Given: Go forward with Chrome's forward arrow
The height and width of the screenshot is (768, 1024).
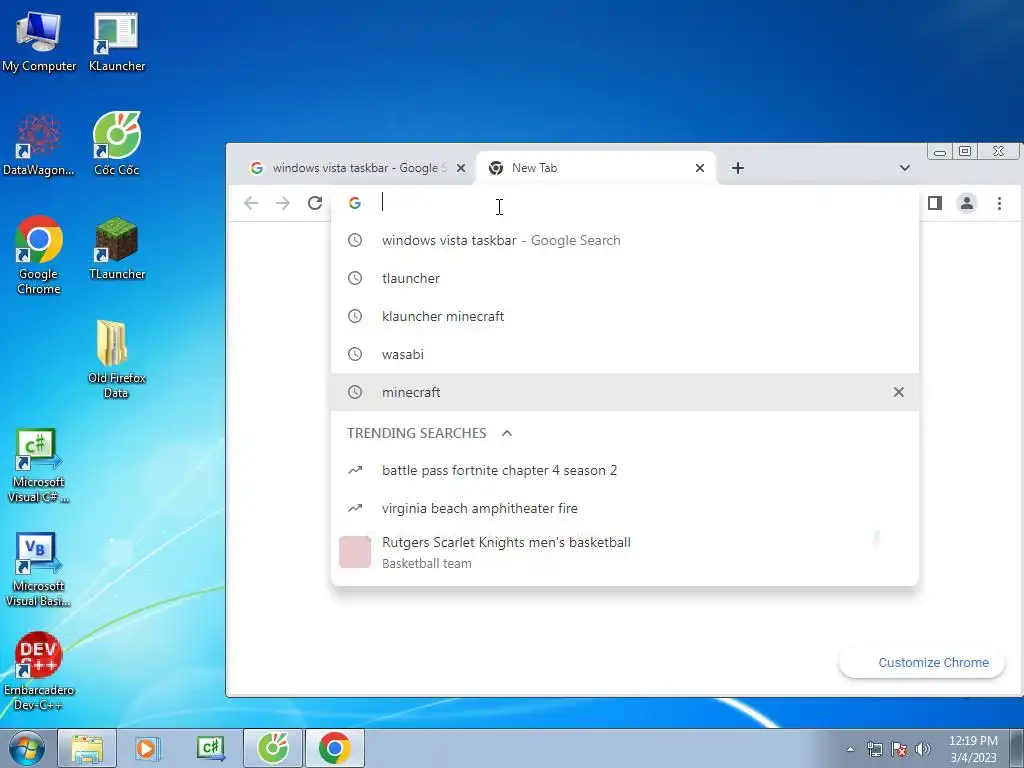Looking at the screenshot, I should 283,203.
